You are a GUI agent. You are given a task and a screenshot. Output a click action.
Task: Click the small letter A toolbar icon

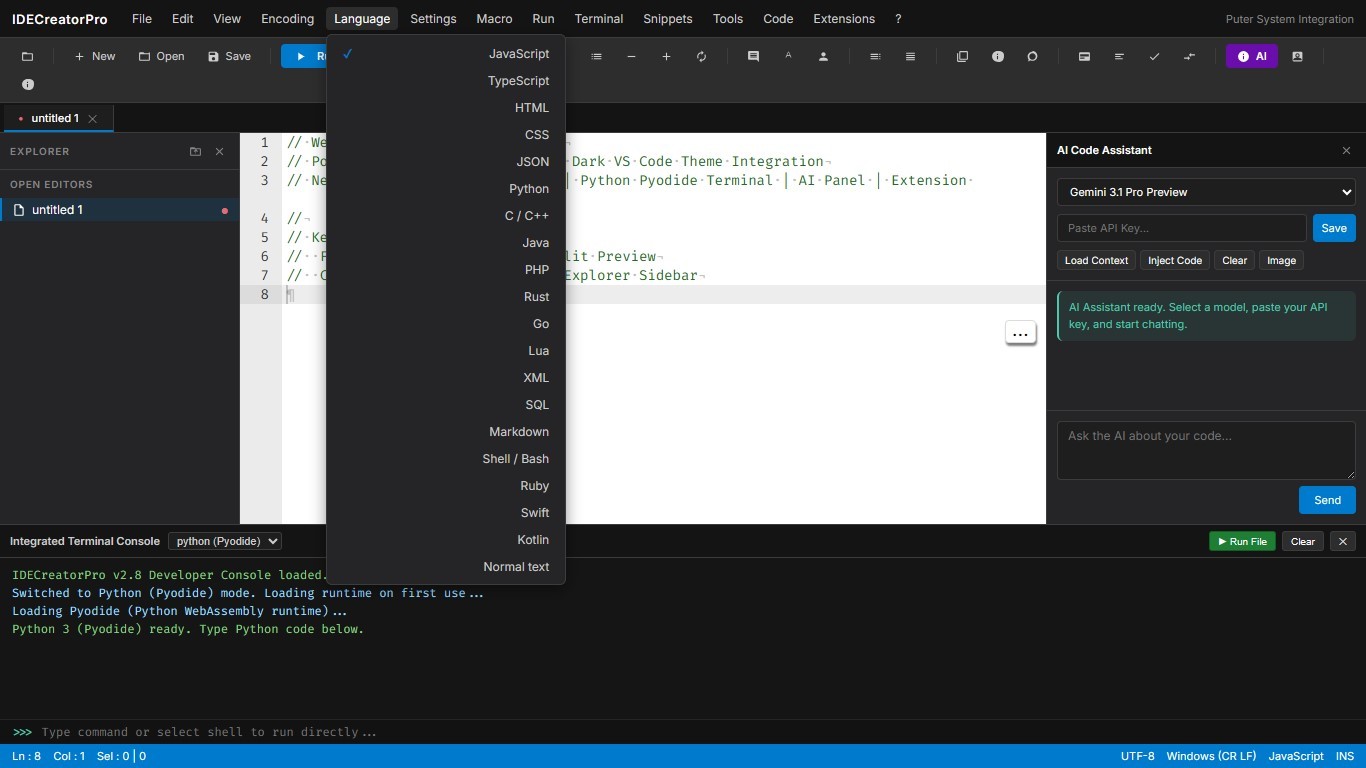coord(788,57)
